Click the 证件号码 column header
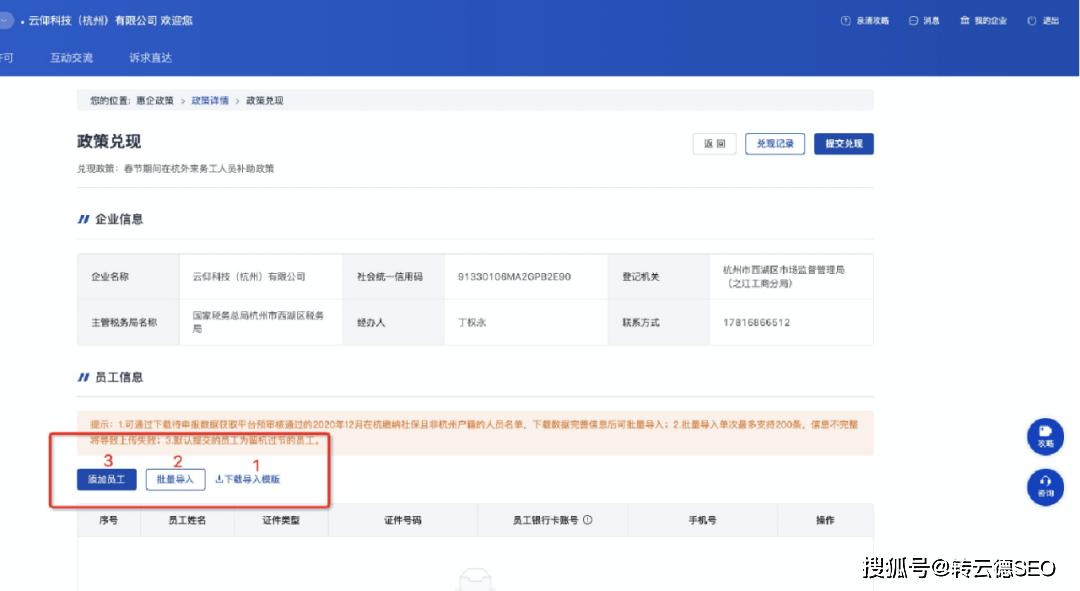The image size is (1080, 591). click(403, 520)
